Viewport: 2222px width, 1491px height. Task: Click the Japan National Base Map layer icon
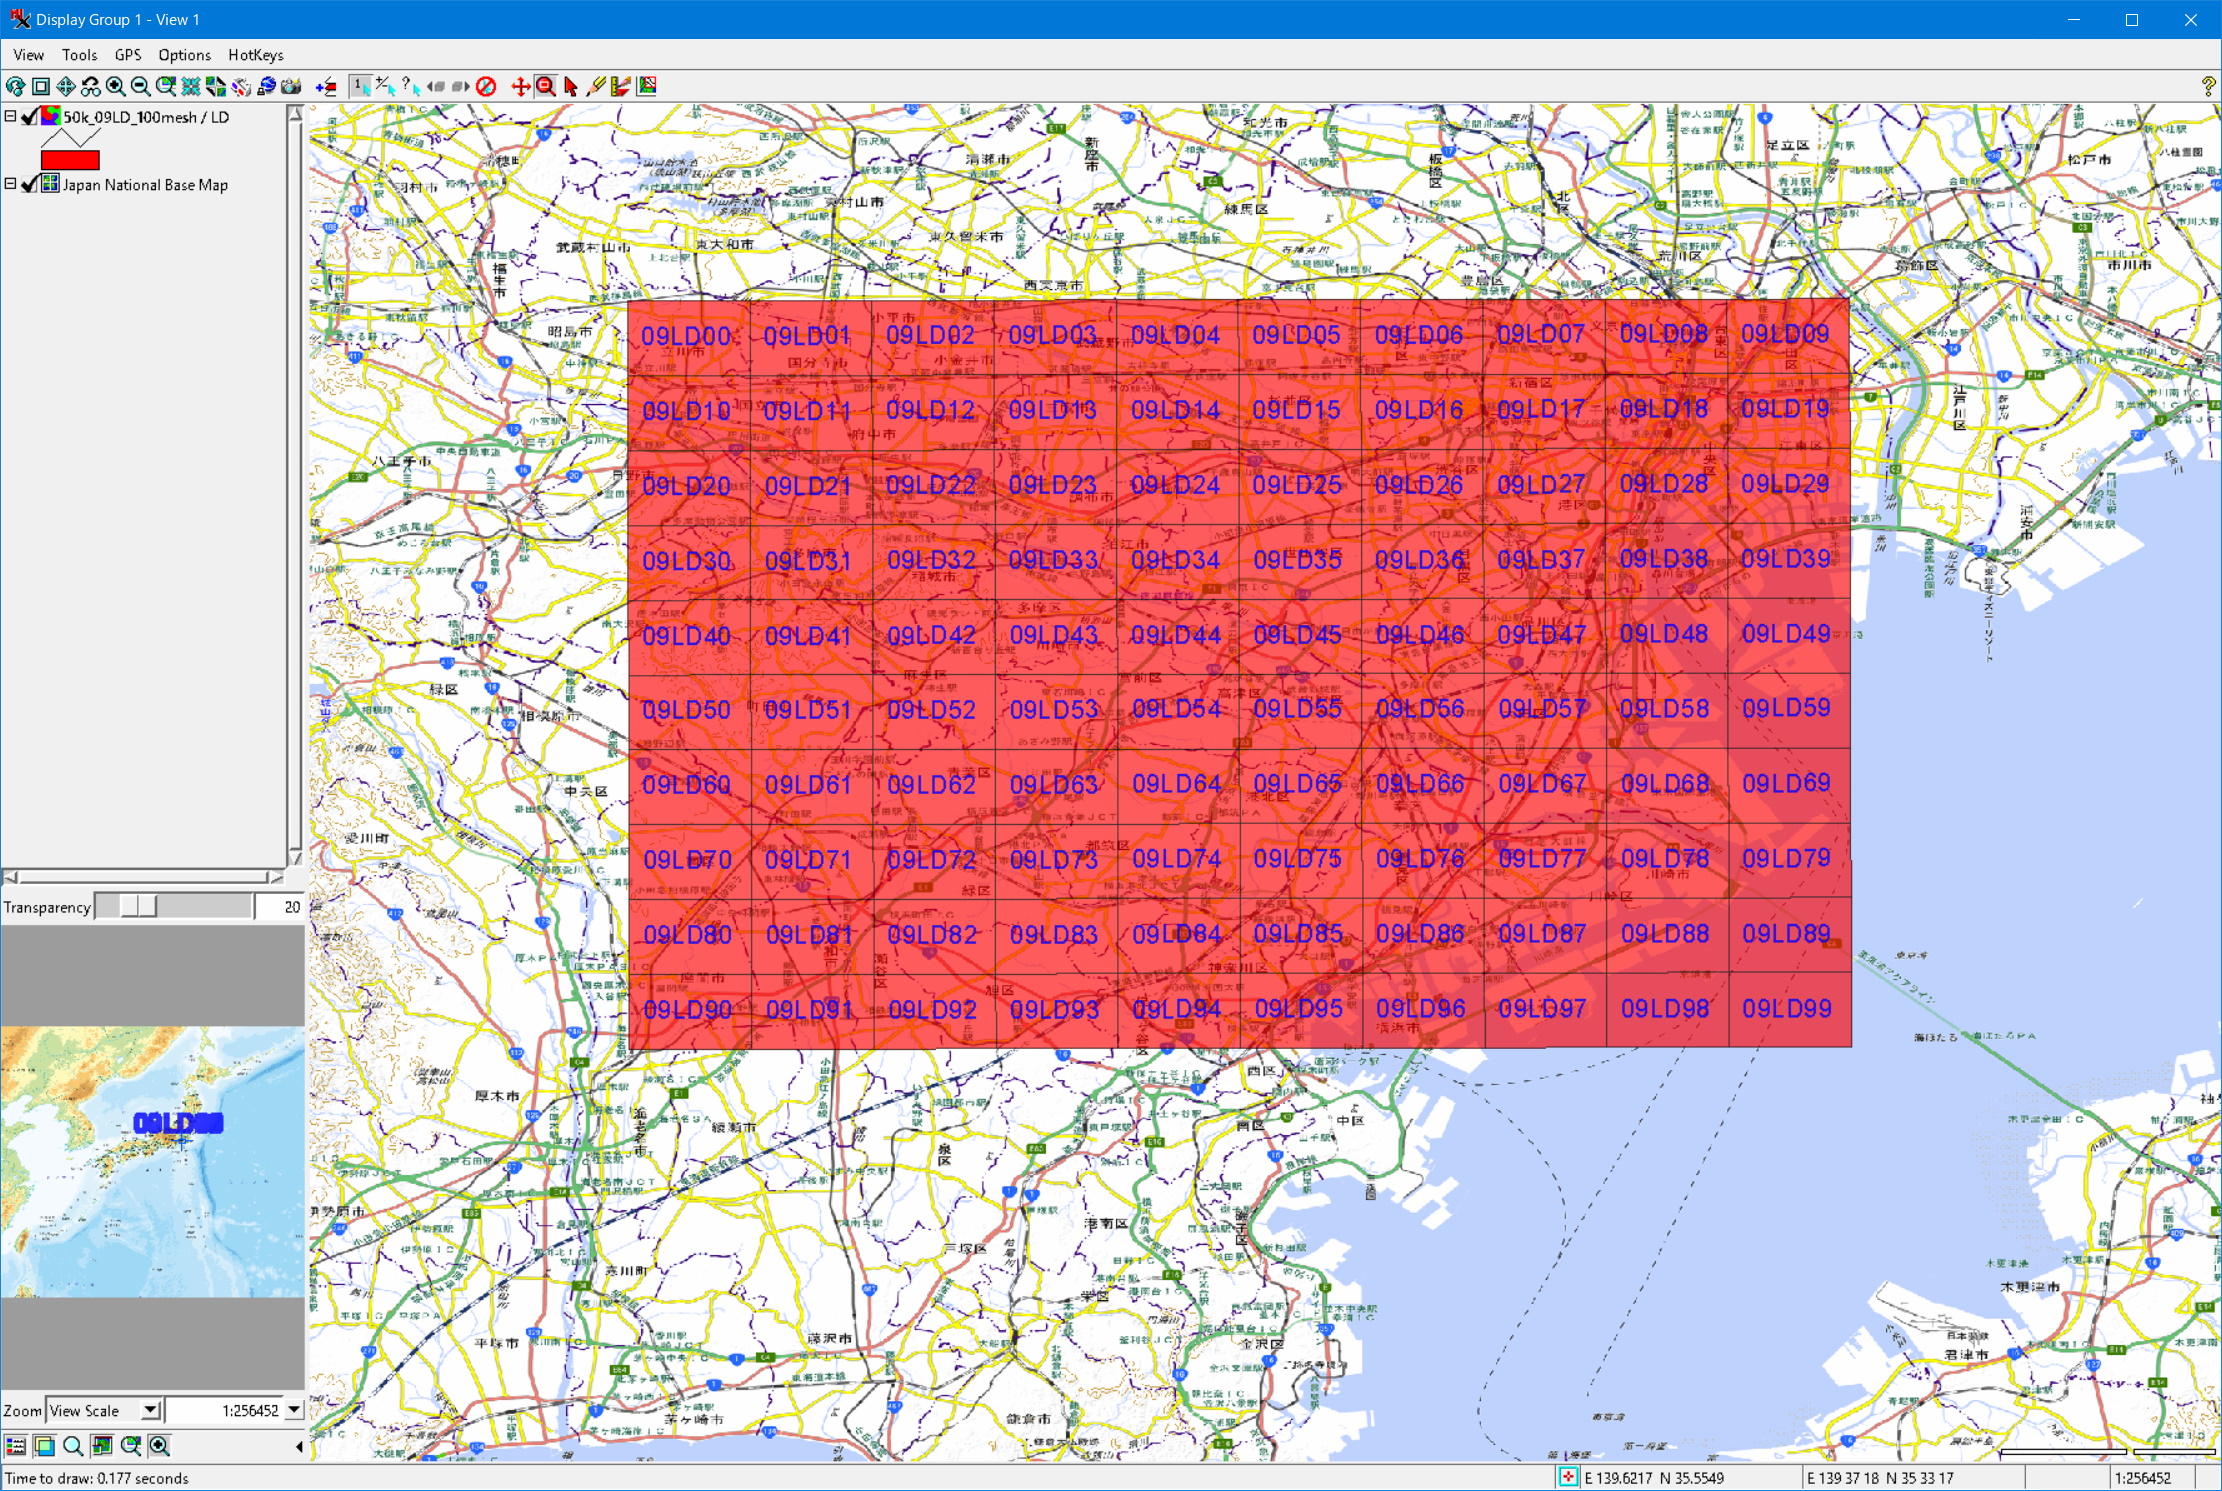[x=50, y=184]
